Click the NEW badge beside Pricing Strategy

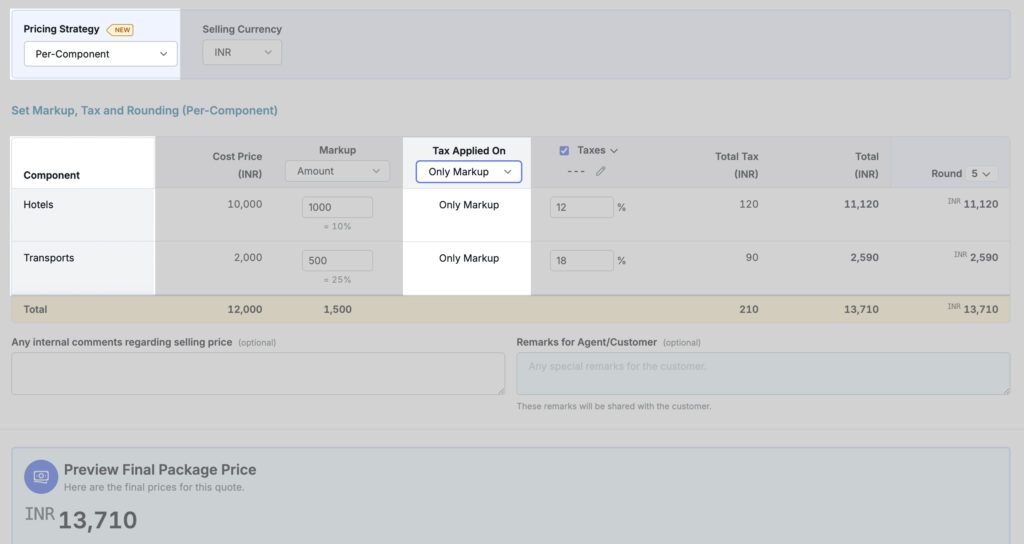(121, 30)
